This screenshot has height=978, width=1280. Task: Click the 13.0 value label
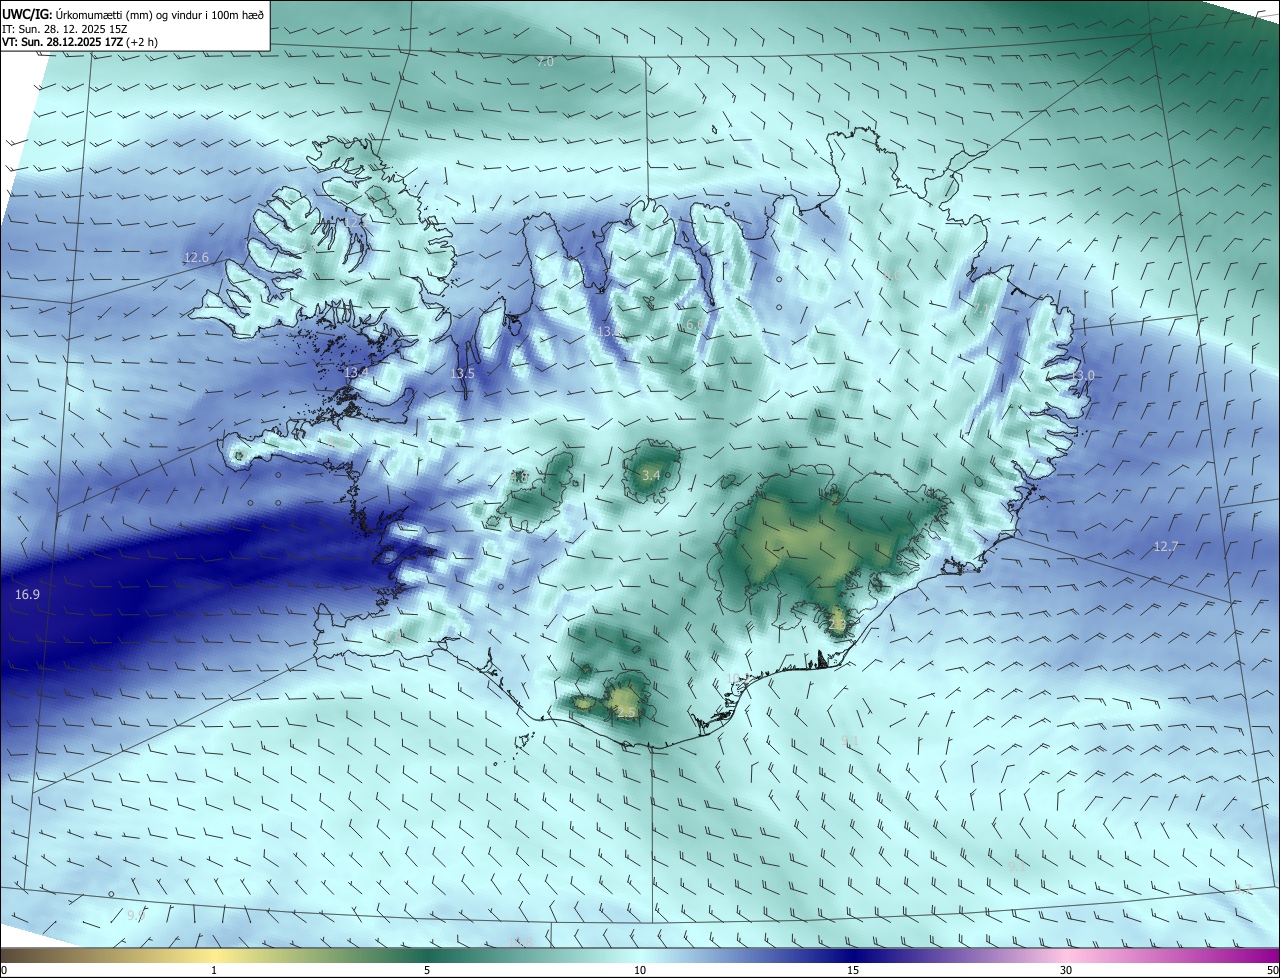(x=1084, y=375)
